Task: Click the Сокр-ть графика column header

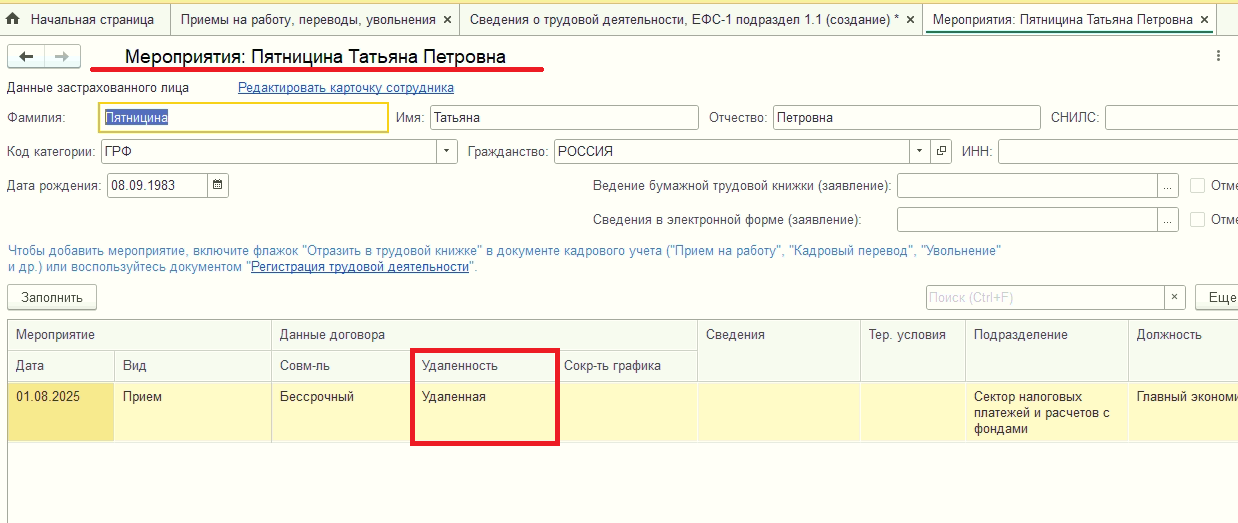Action: (x=627, y=366)
